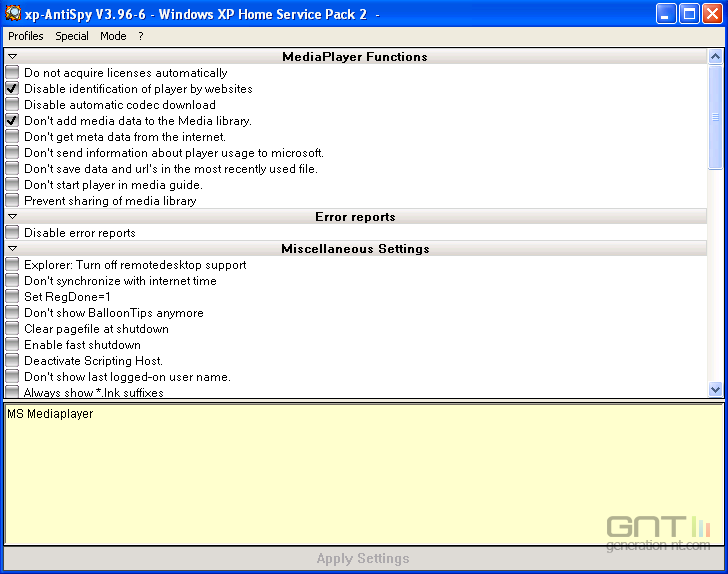Click the Miscellaneous Settings header text

pyautogui.click(x=355, y=249)
